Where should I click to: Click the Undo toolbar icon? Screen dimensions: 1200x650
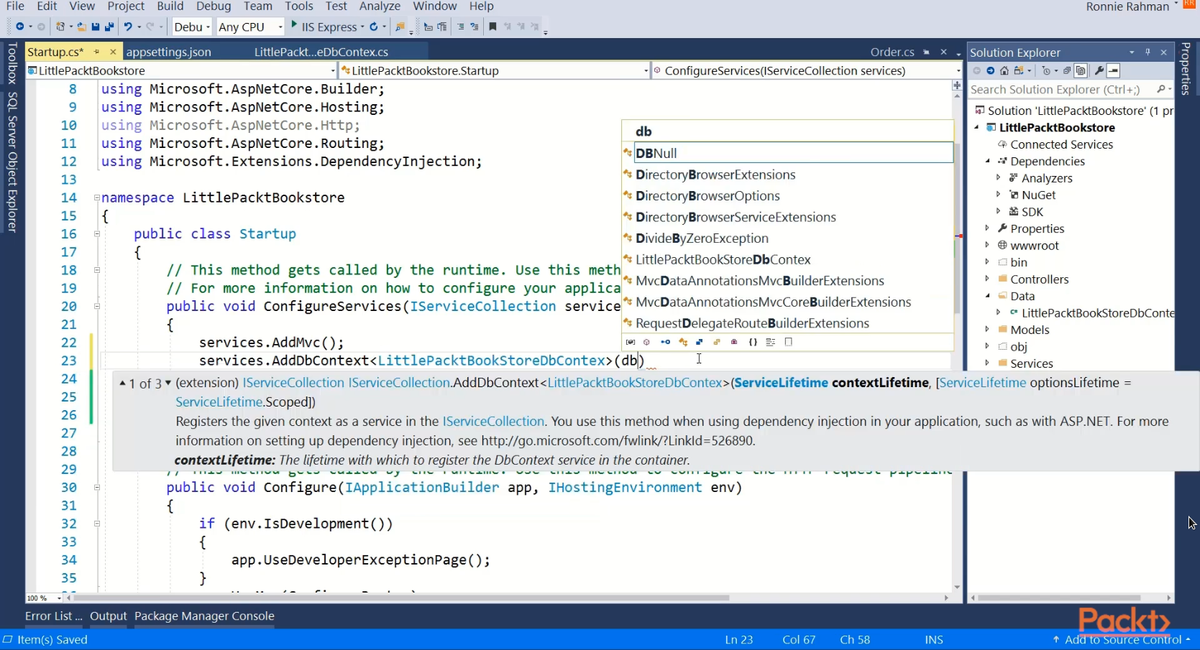click(128, 26)
